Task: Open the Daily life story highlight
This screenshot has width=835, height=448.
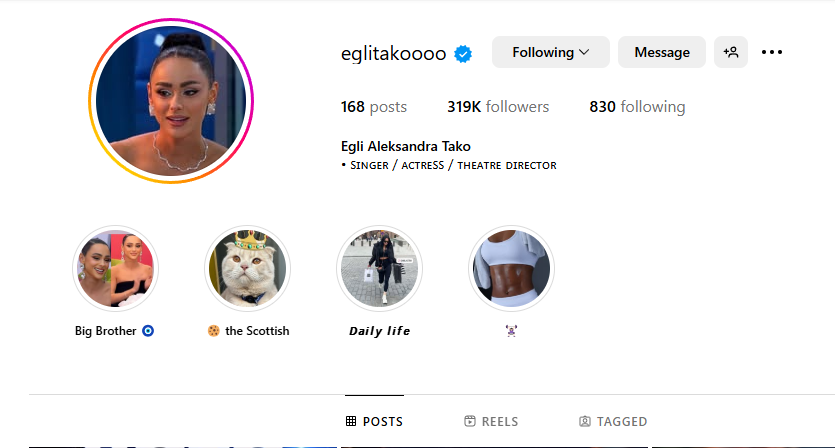Action: 379,268
